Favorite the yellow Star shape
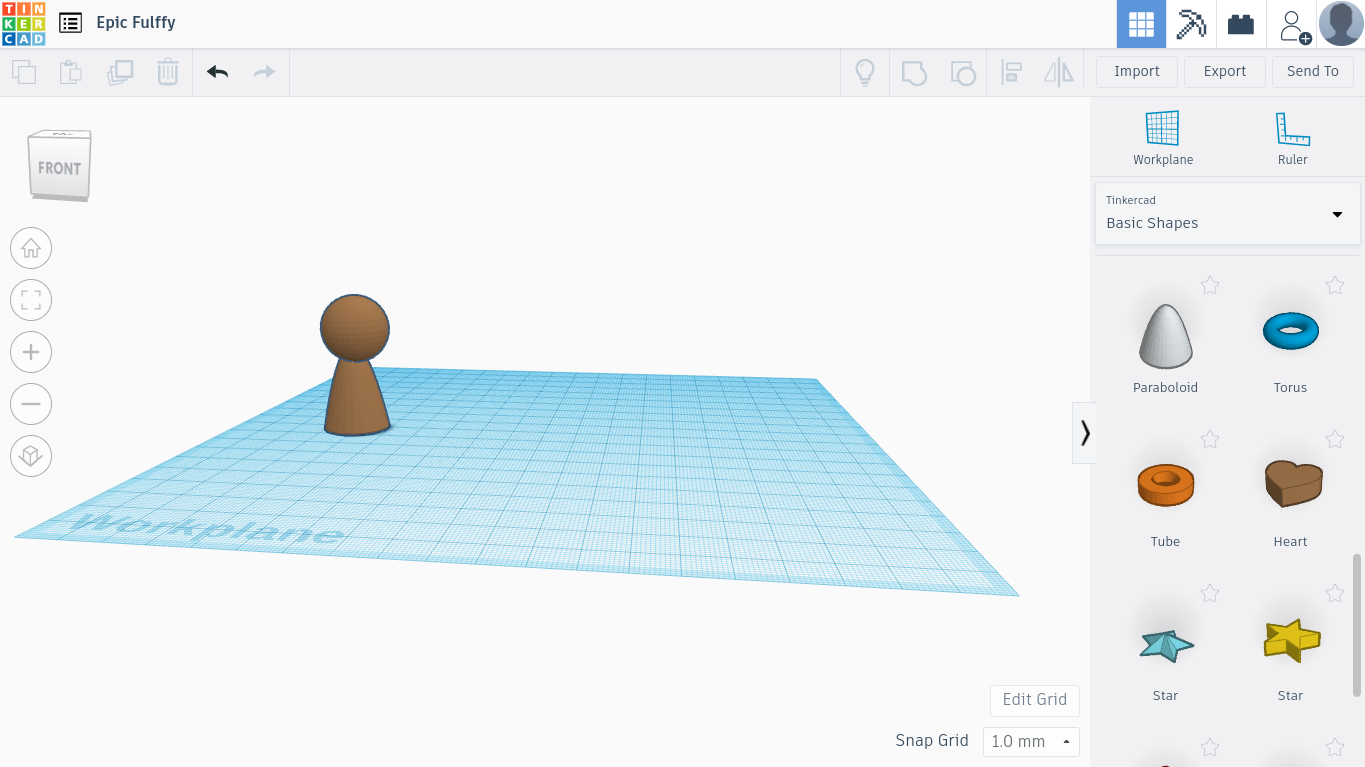Image resolution: width=1365 pixels, height=767 pixels. coord(1335,593)
